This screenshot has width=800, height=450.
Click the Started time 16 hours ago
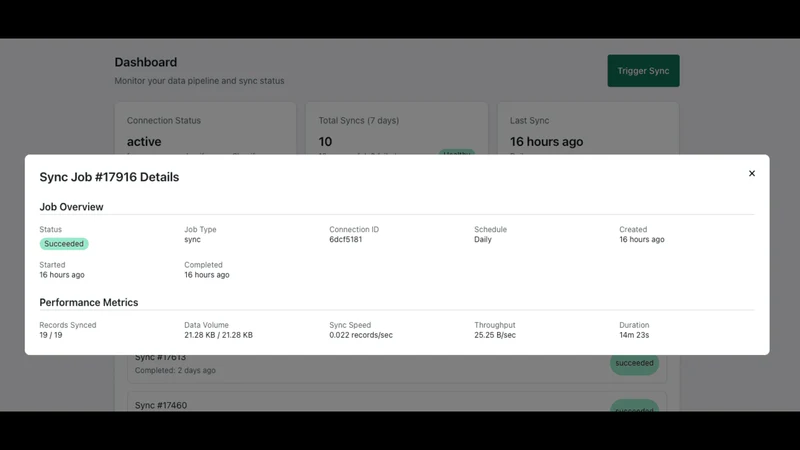[62, 274]
